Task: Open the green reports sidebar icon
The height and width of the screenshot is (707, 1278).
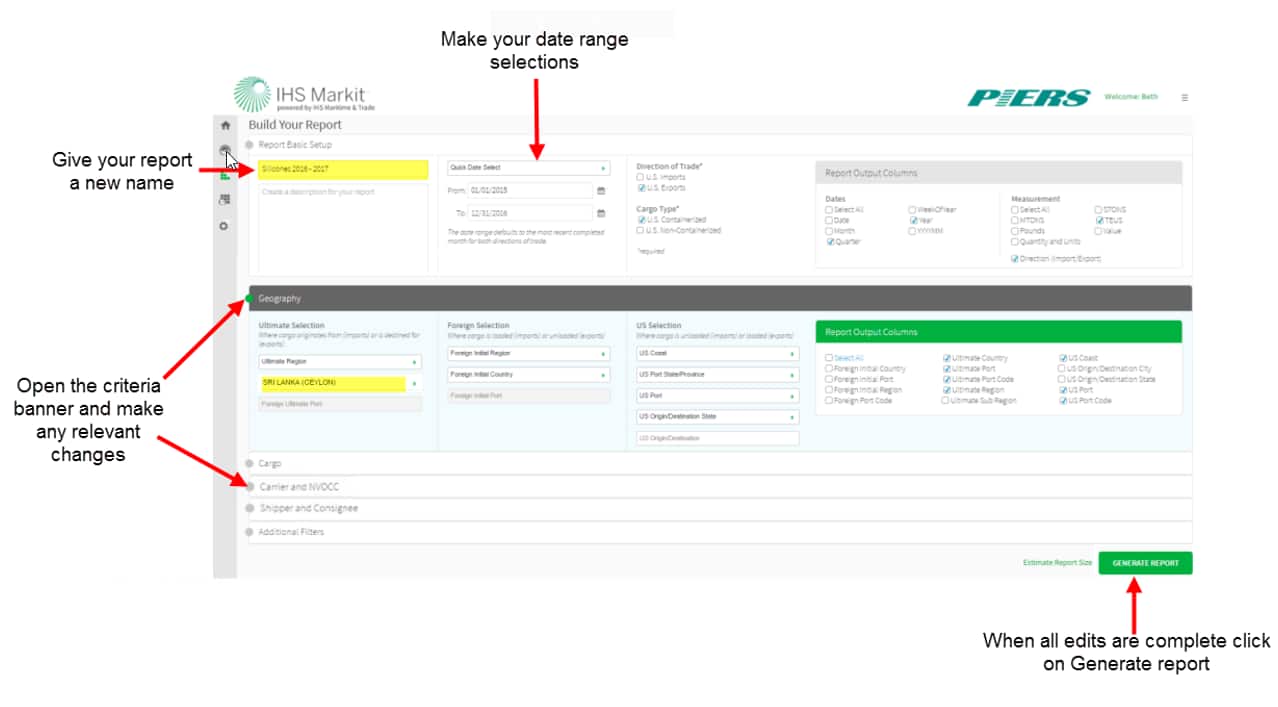Action: [x=225, y=175]
